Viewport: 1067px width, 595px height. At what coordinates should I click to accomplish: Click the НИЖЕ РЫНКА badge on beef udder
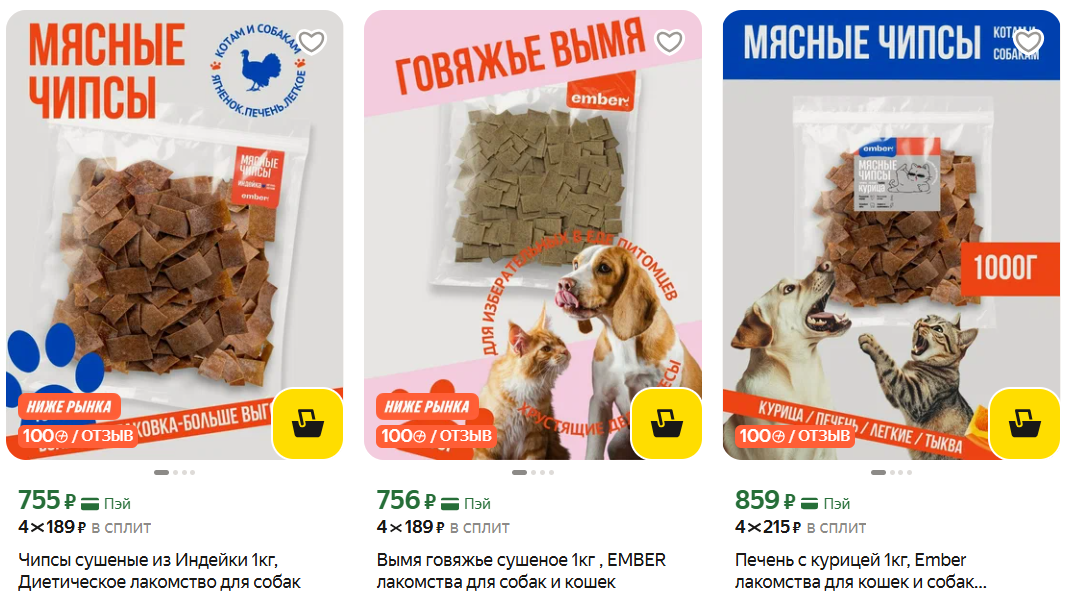[427, 407]
